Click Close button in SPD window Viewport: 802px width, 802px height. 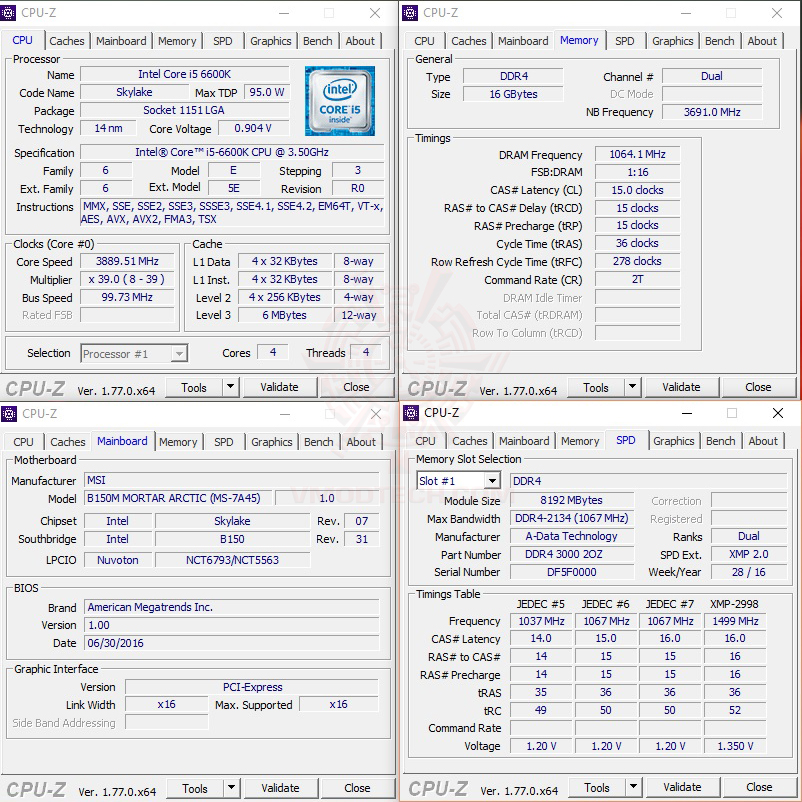(x=760, y=787)
